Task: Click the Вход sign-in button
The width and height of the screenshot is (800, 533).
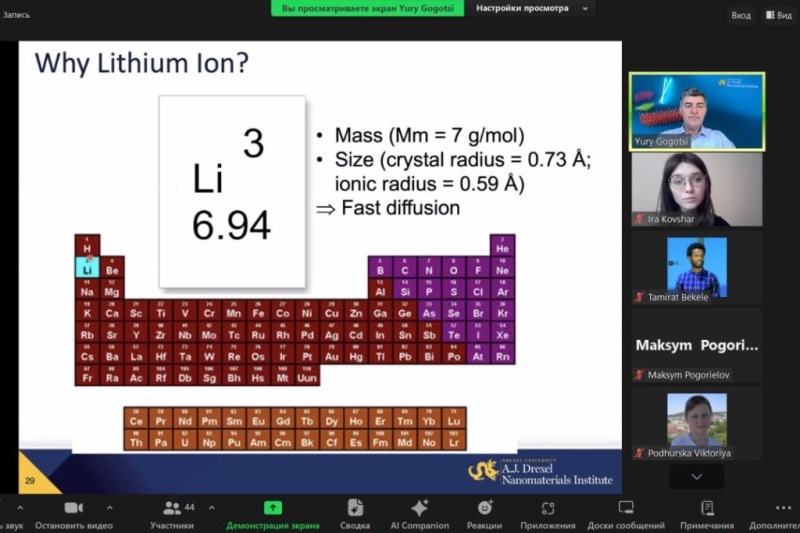Action: pyautogui.click(x=741, y=15)
